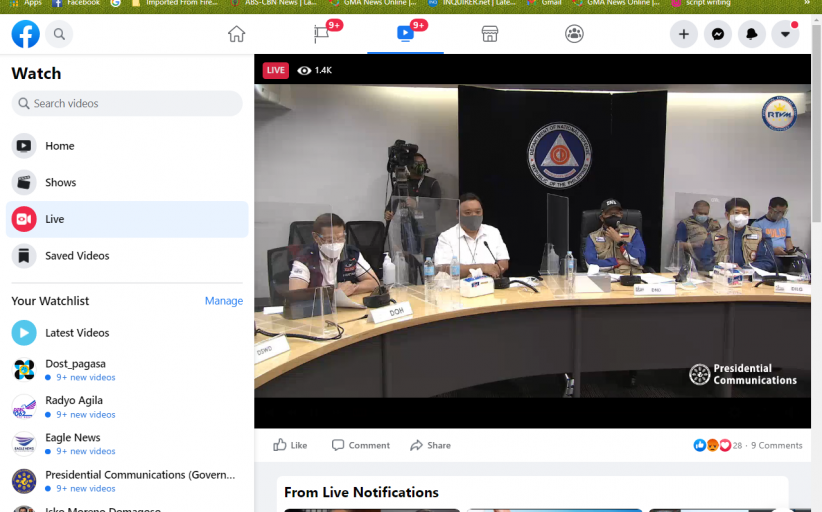
Task: Open the notifications bell
Action: coord(752,34)
